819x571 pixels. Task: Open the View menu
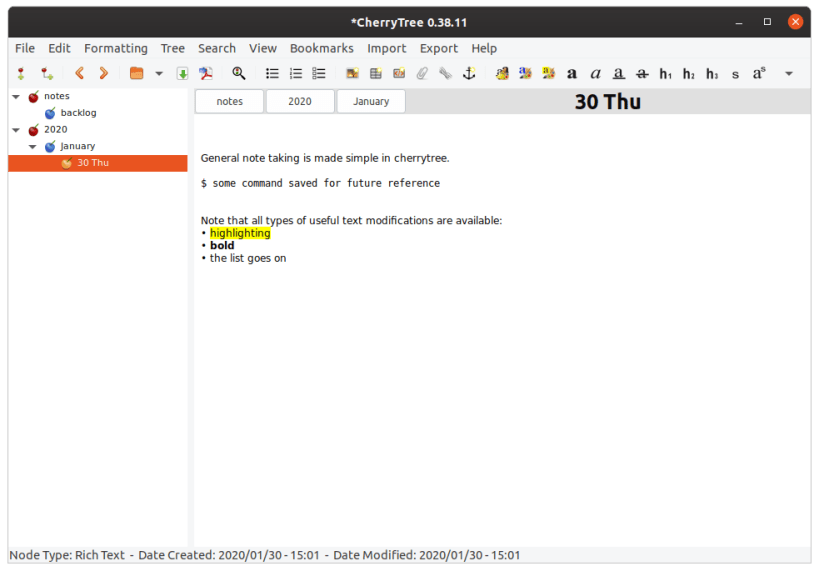pyautogui.click(x=263, y=49)
